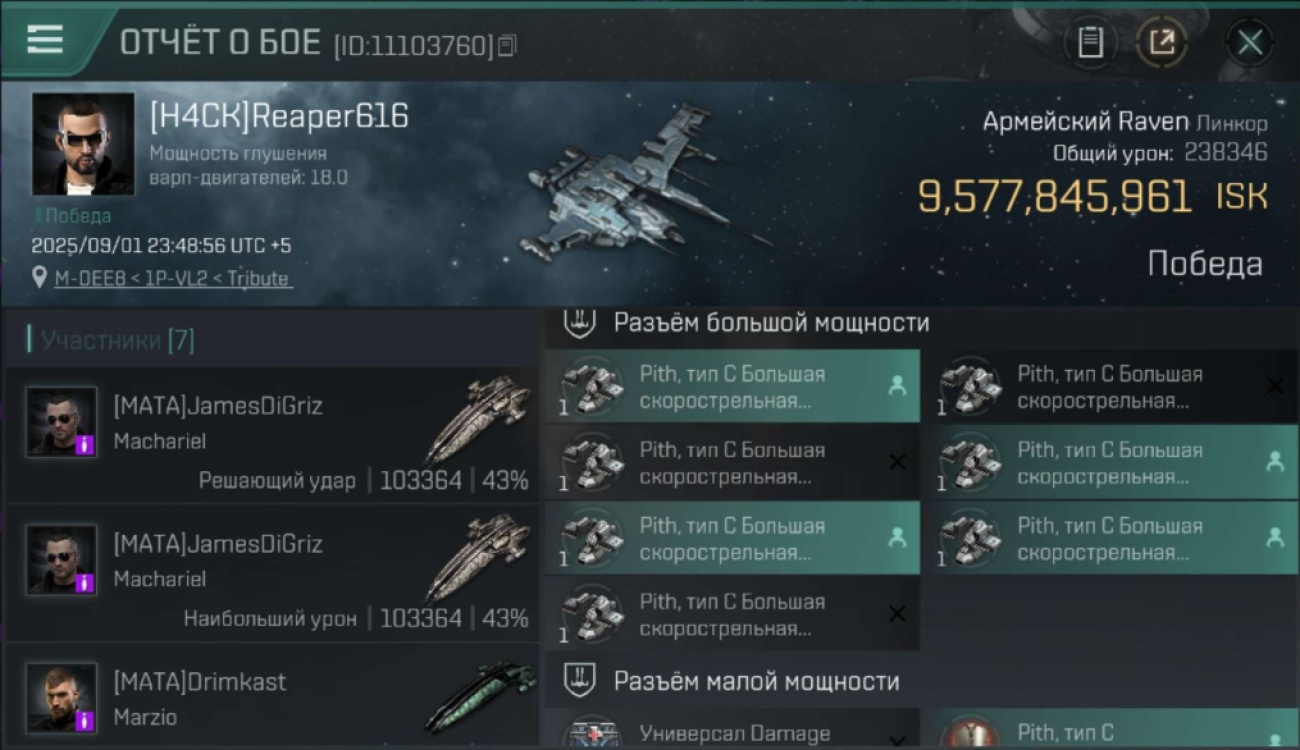Image resolution: width=1300 pixels, height=750 pixels.
Task: Copy the battle report ID
Action: coord(508,45)
